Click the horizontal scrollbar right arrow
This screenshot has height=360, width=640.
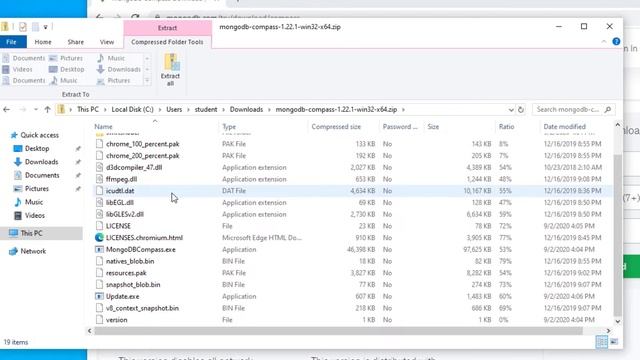pos(608,331)
